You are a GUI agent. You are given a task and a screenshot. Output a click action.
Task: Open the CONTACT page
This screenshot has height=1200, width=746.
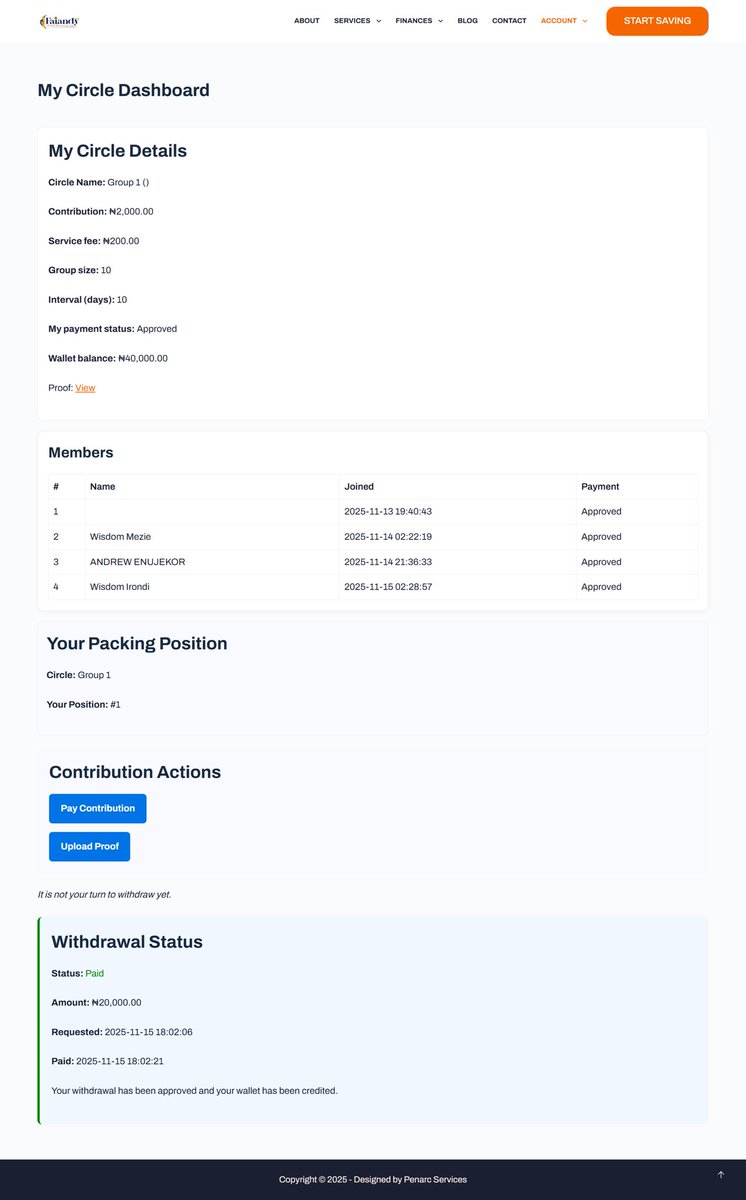pos(509,21)
